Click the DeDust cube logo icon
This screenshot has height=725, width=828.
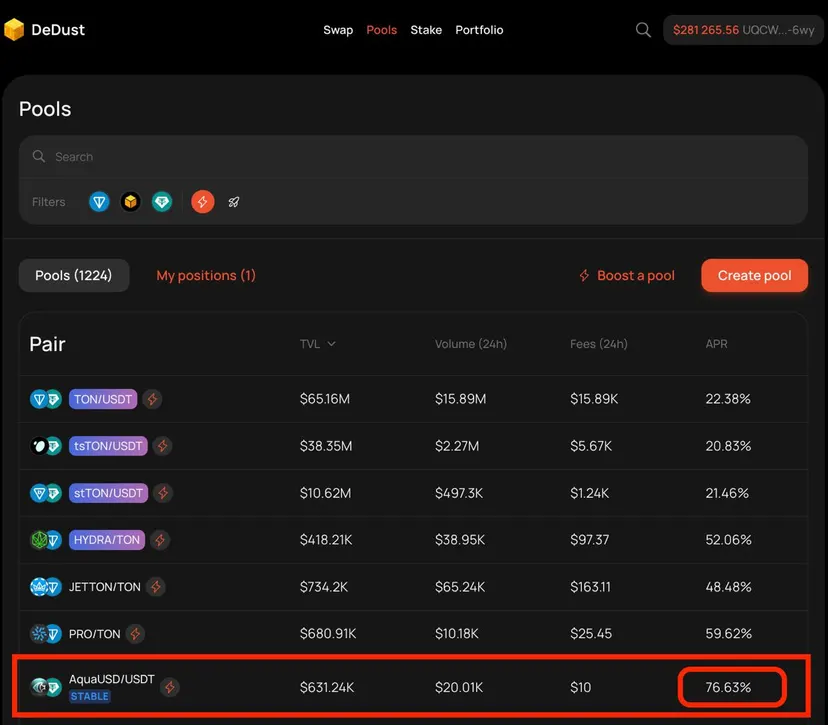pos(14,30)
